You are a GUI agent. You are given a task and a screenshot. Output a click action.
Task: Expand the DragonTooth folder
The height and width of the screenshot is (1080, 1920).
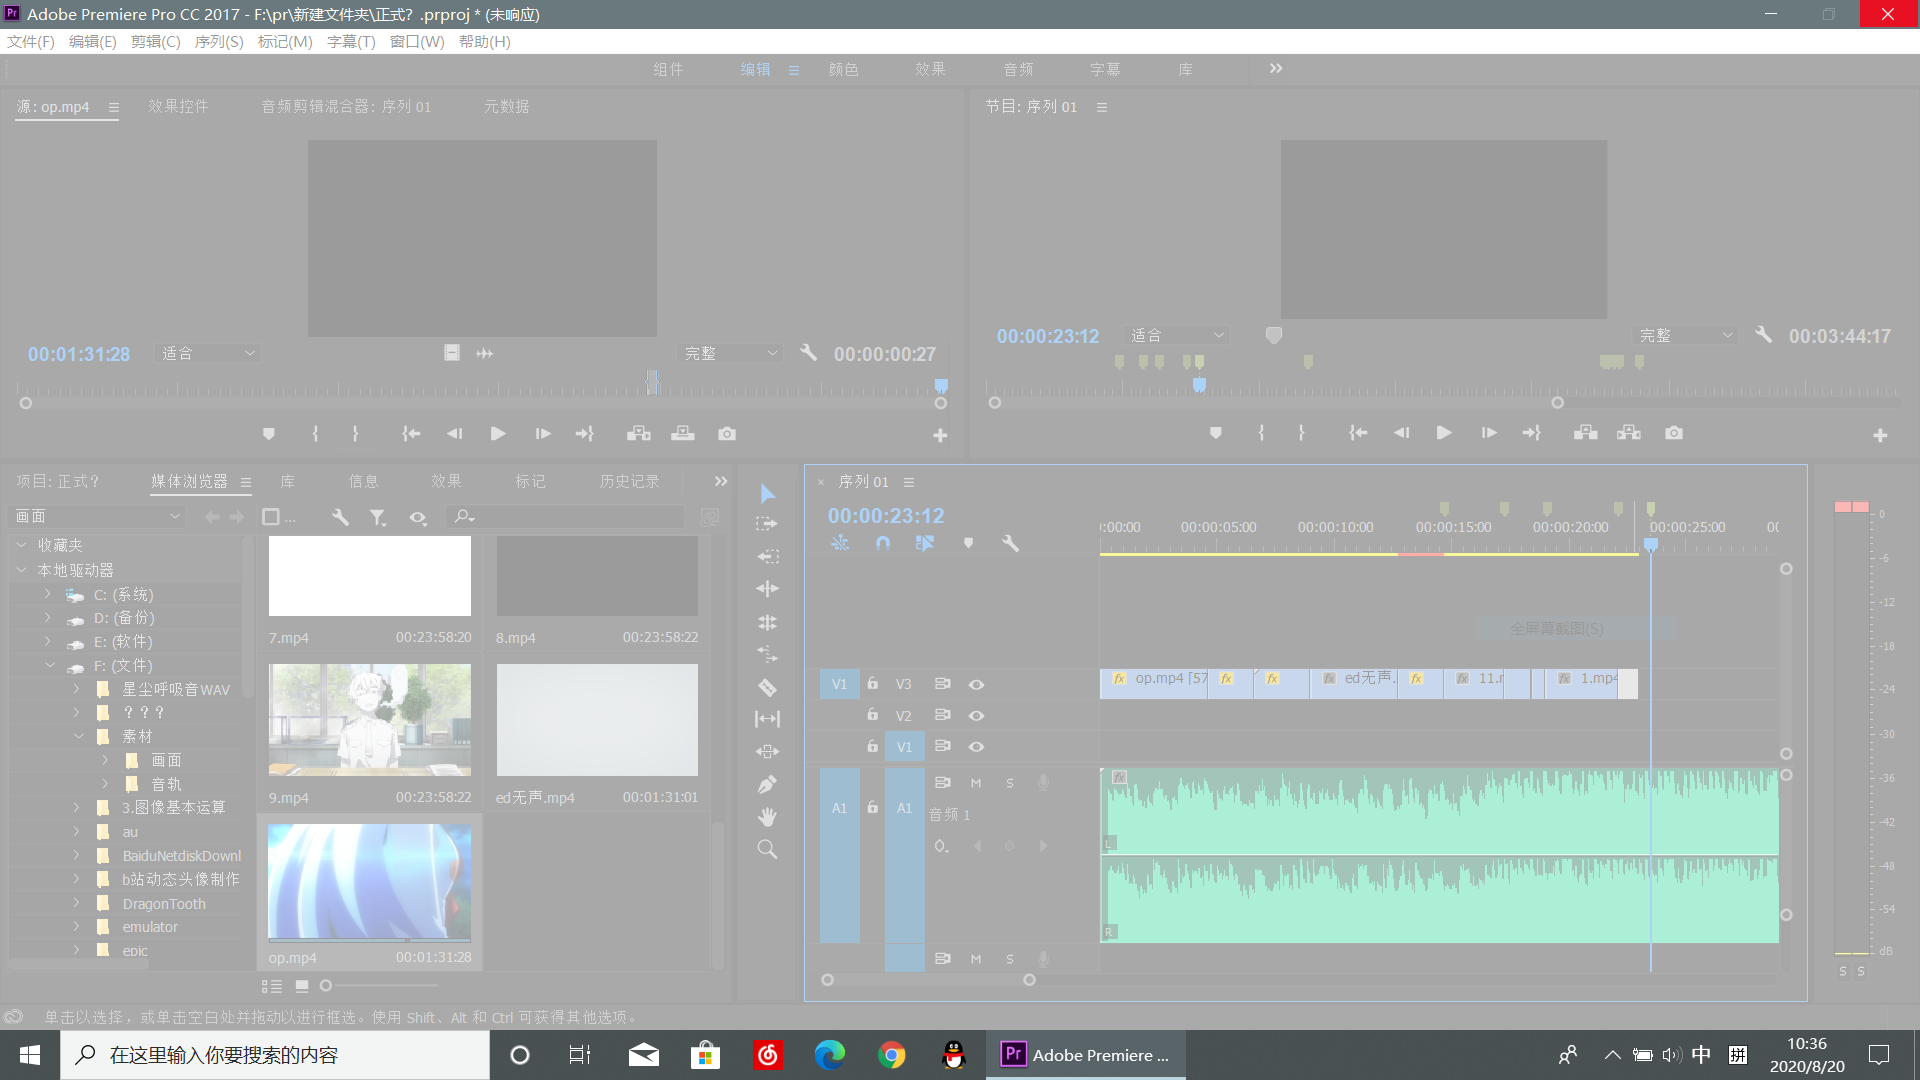[x=76, y=903]
